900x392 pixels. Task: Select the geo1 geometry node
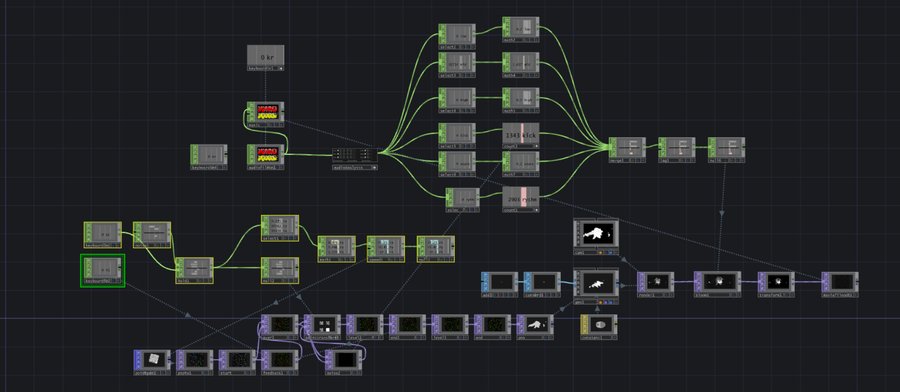click(596, 286)
